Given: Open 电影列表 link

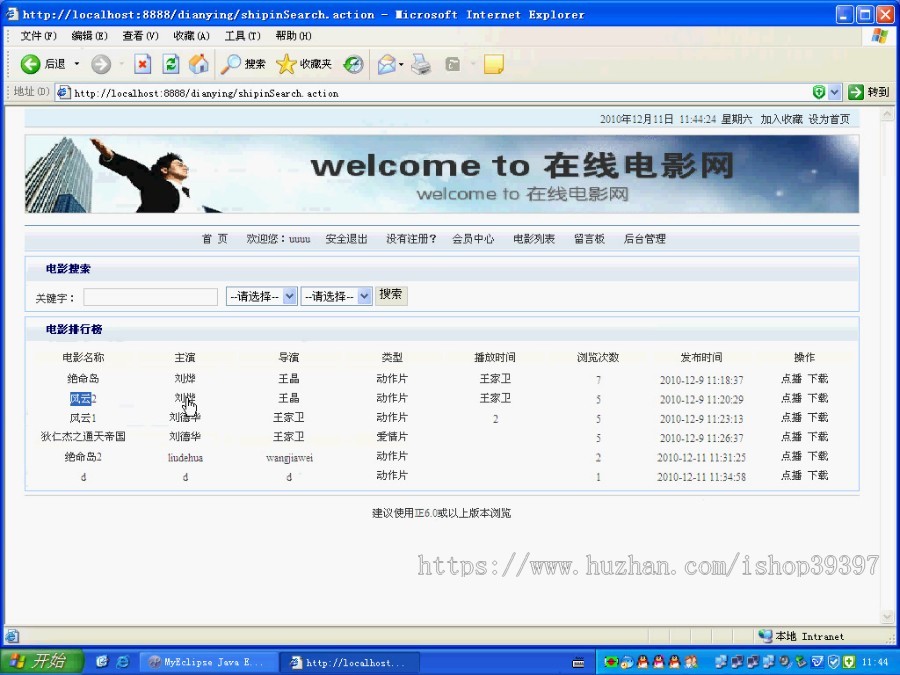Looking at the screenshot, I should 534,239.
